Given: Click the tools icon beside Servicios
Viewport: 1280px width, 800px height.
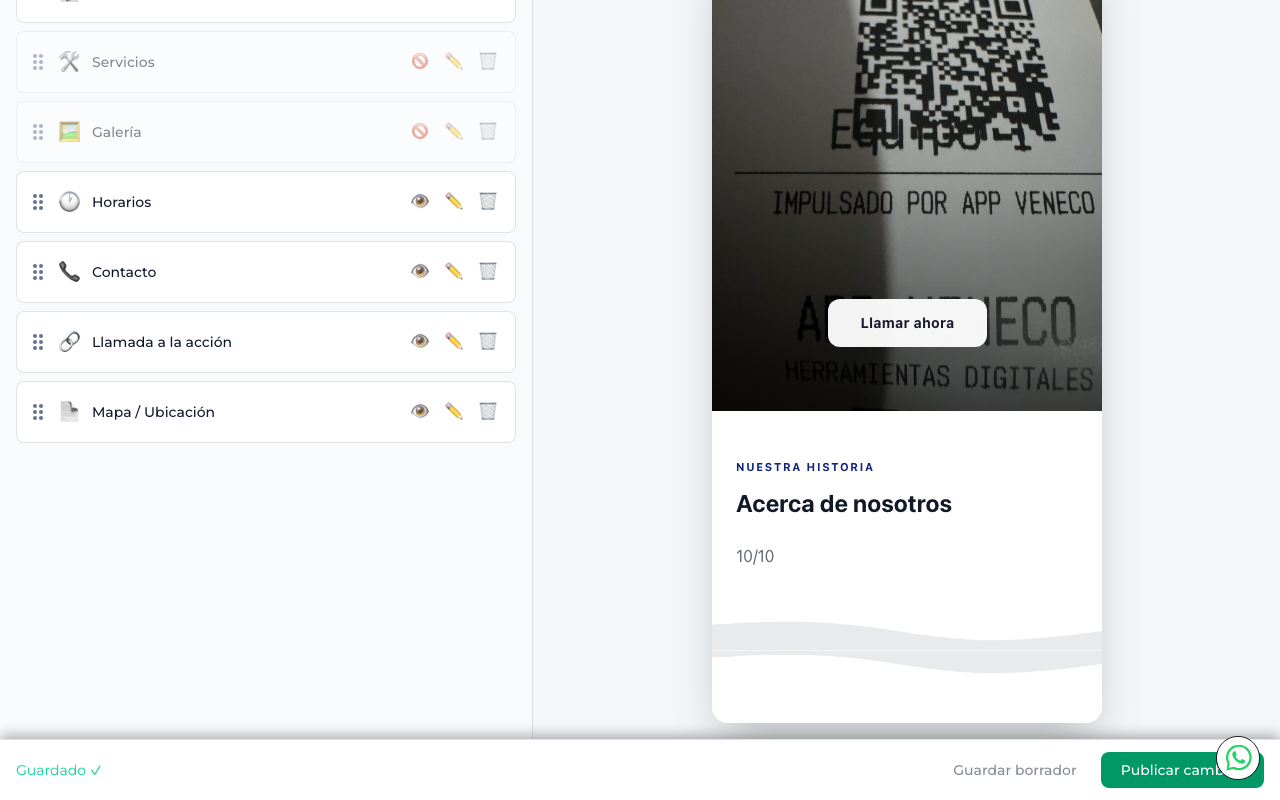Looking at the screenshot, I should pos(69,62).
